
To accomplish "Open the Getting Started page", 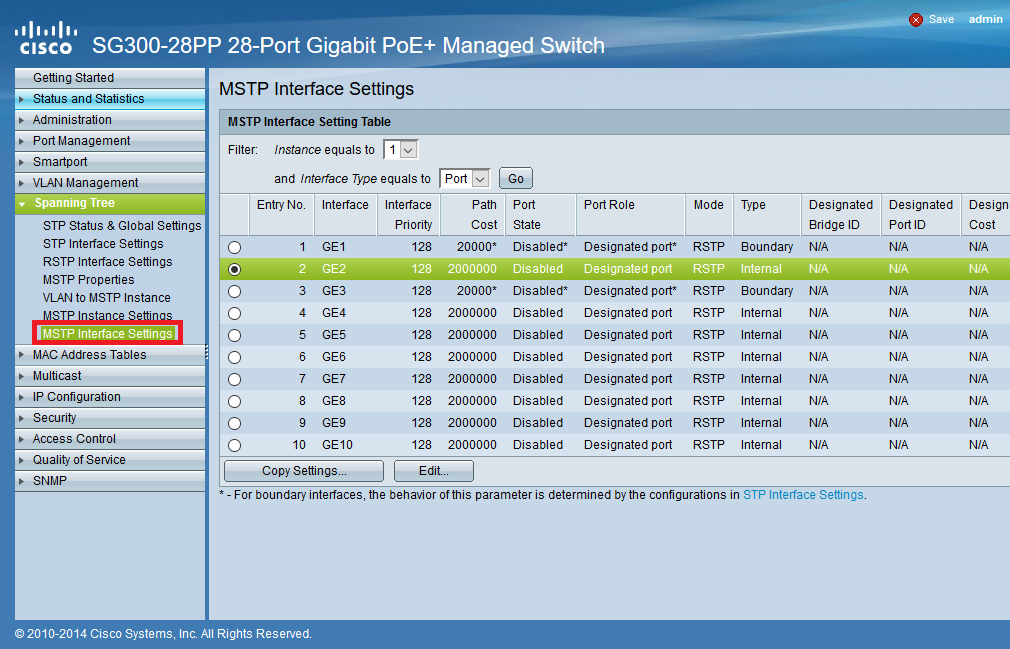I will (x=110, y=77).
